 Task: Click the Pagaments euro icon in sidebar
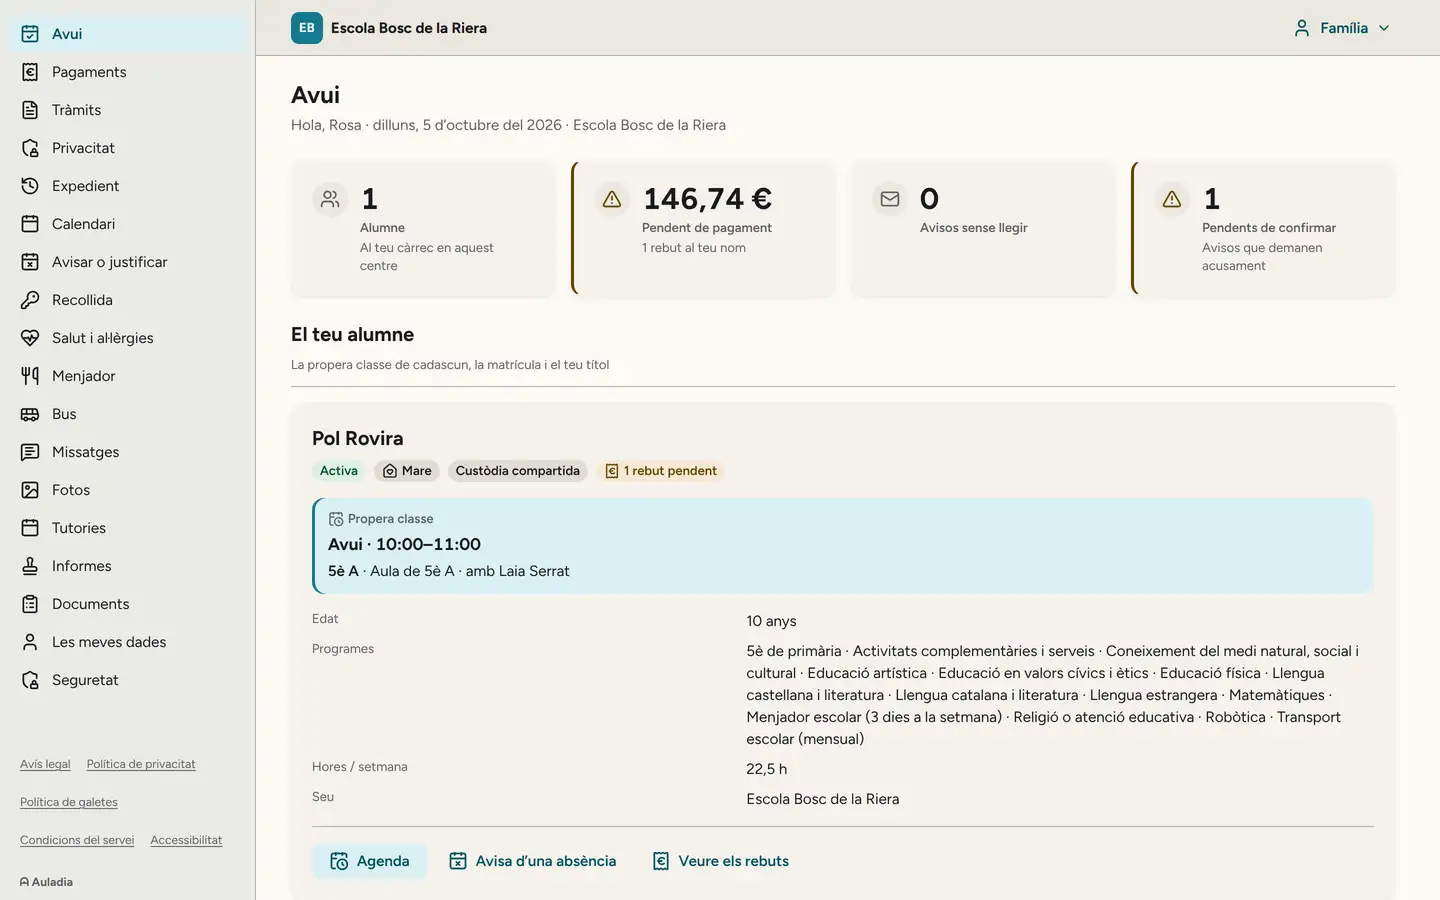[x=30, y=72]
